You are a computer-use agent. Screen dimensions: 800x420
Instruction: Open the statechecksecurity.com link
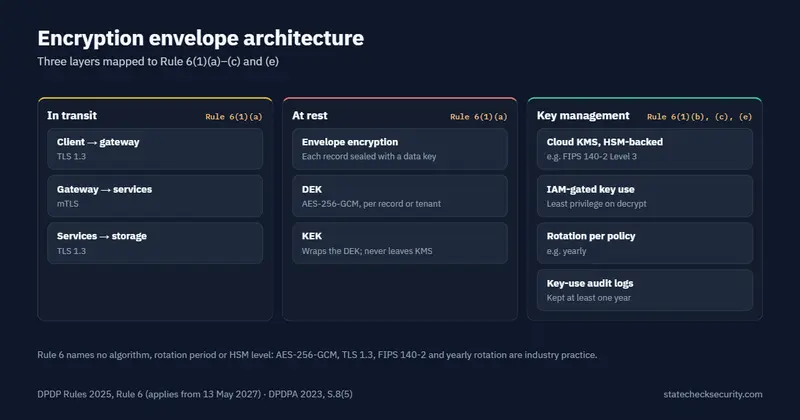pyautogui.click(x=713, y=394)
